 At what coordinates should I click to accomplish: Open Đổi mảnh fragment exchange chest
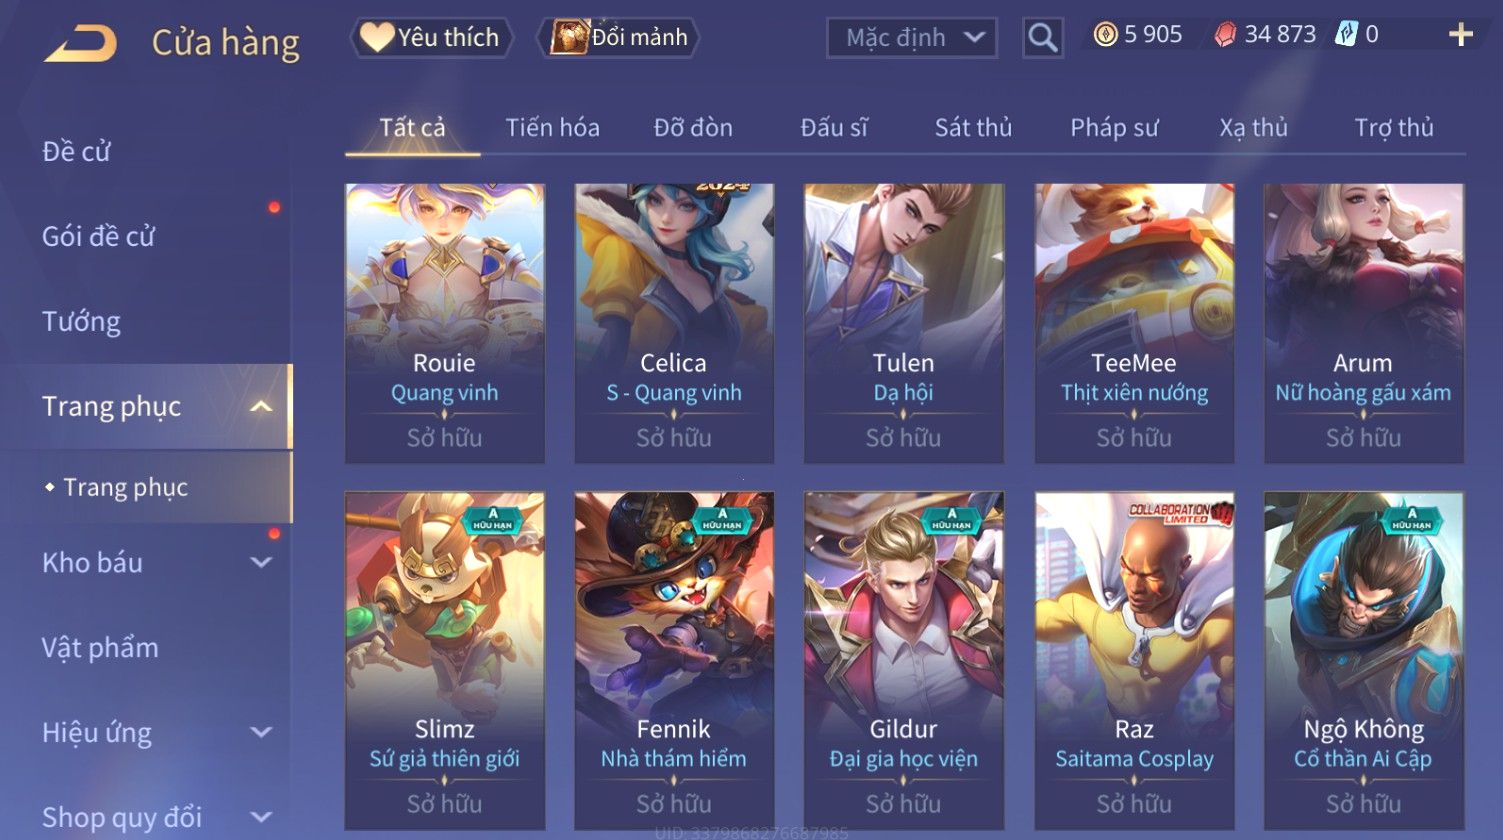tap(618, 37)
